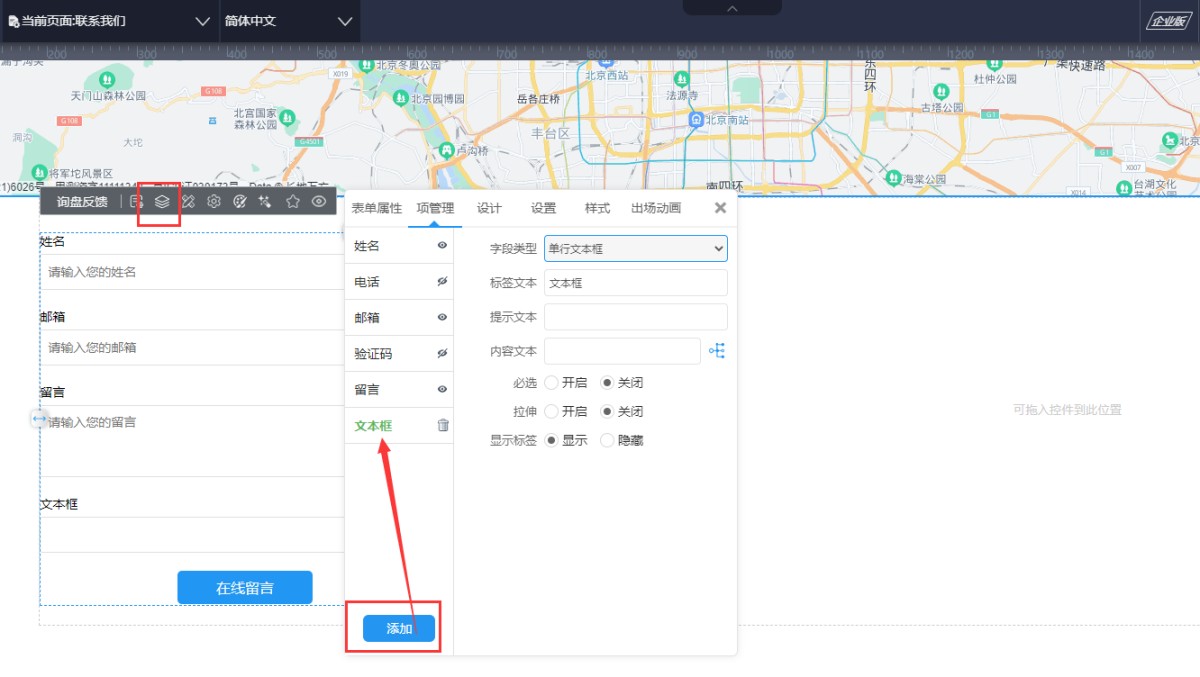Open the 字段类型 dropdown

point(635,248)
